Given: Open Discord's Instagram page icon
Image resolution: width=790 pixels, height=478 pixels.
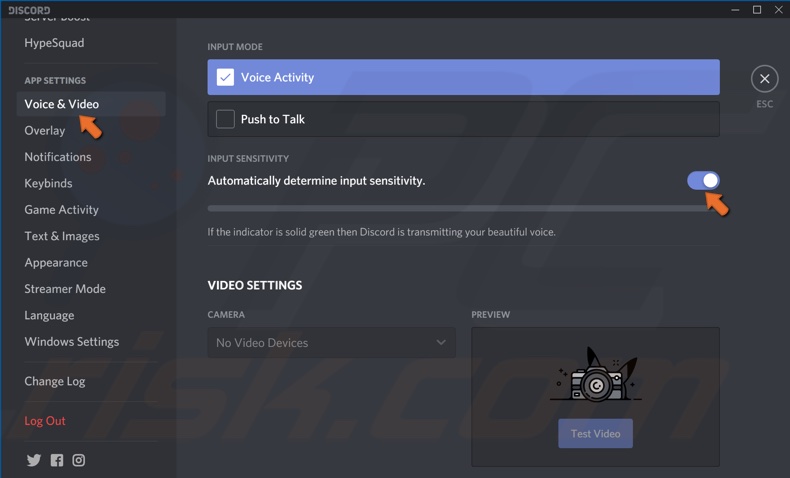Looking at the screenshot, I should 79,460.
